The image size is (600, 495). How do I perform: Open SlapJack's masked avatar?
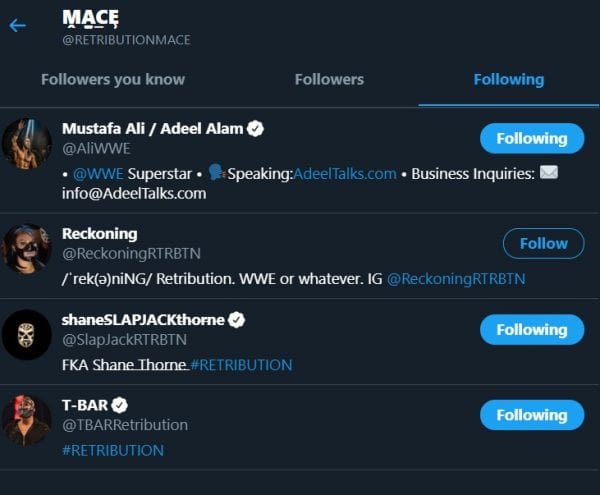click(27, 334)
